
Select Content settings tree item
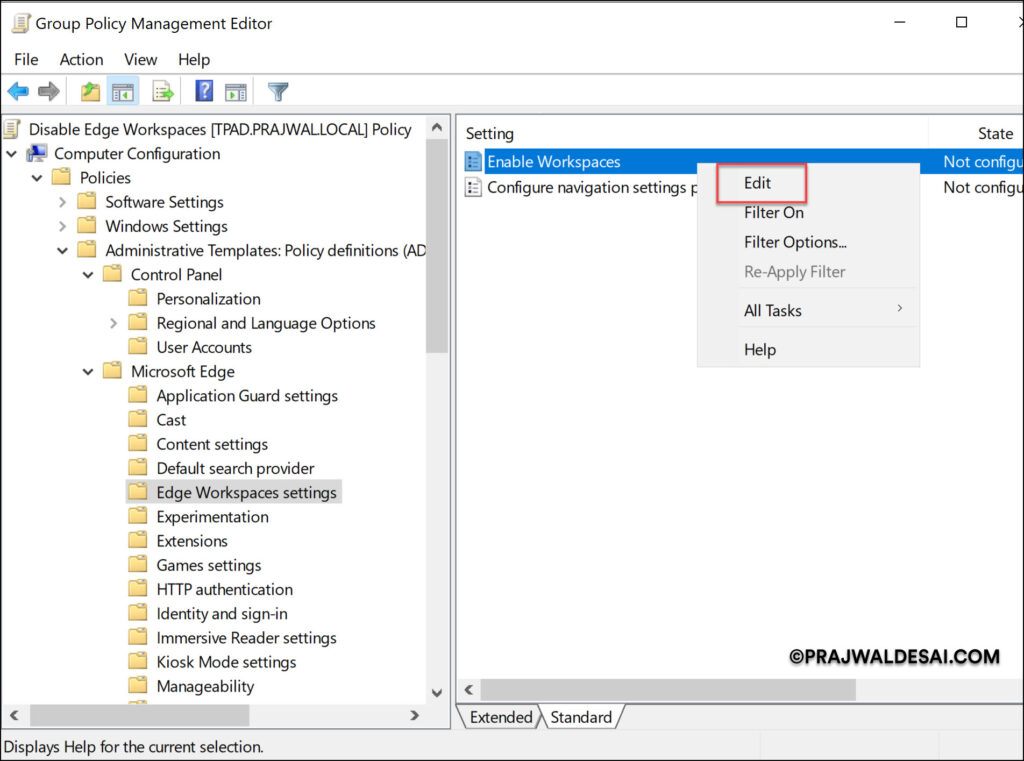click(212, 444)
